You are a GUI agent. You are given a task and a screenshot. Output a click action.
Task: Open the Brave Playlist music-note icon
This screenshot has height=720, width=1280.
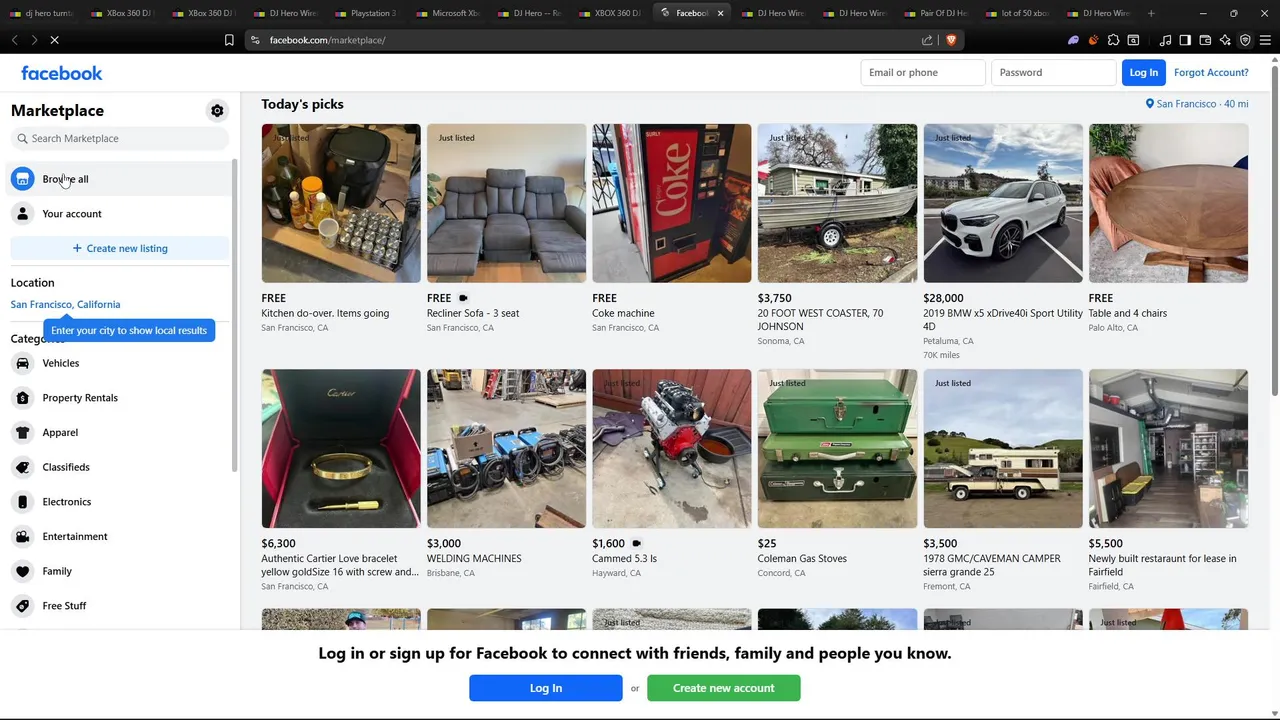(x=1165, y=40)
